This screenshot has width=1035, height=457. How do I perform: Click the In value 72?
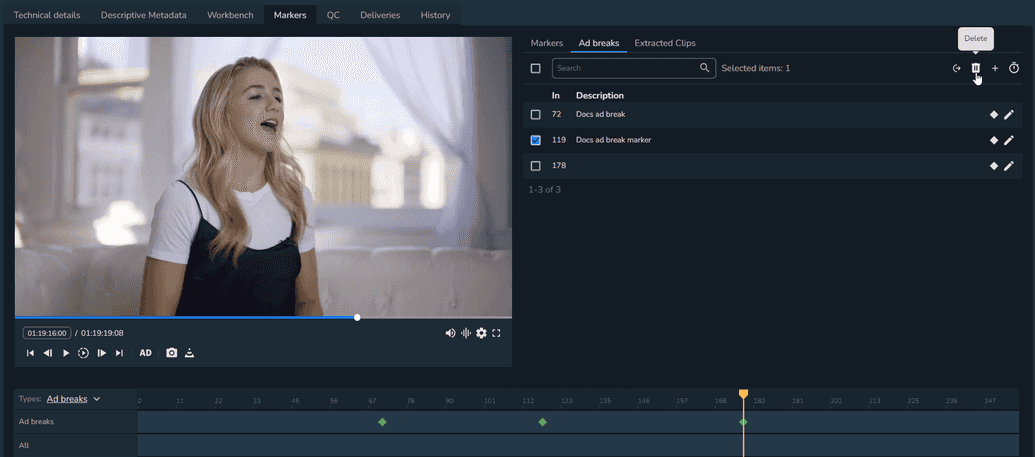pos(556,114)
